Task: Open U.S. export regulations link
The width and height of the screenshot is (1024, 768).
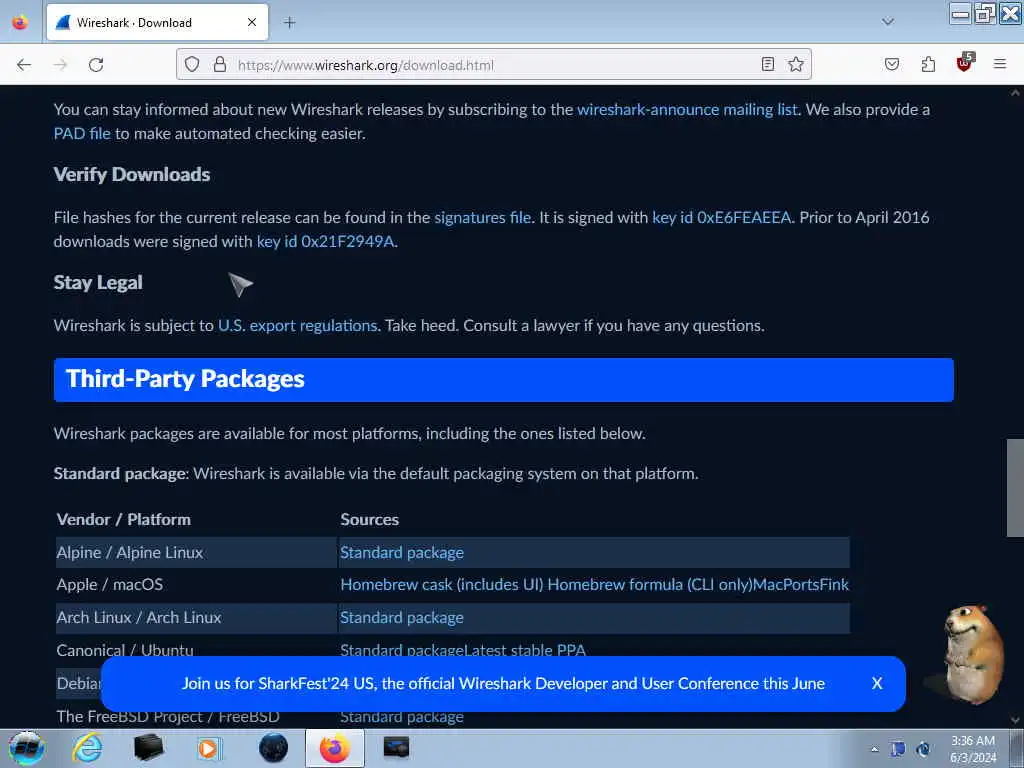Action: click(x=298, y=325)
